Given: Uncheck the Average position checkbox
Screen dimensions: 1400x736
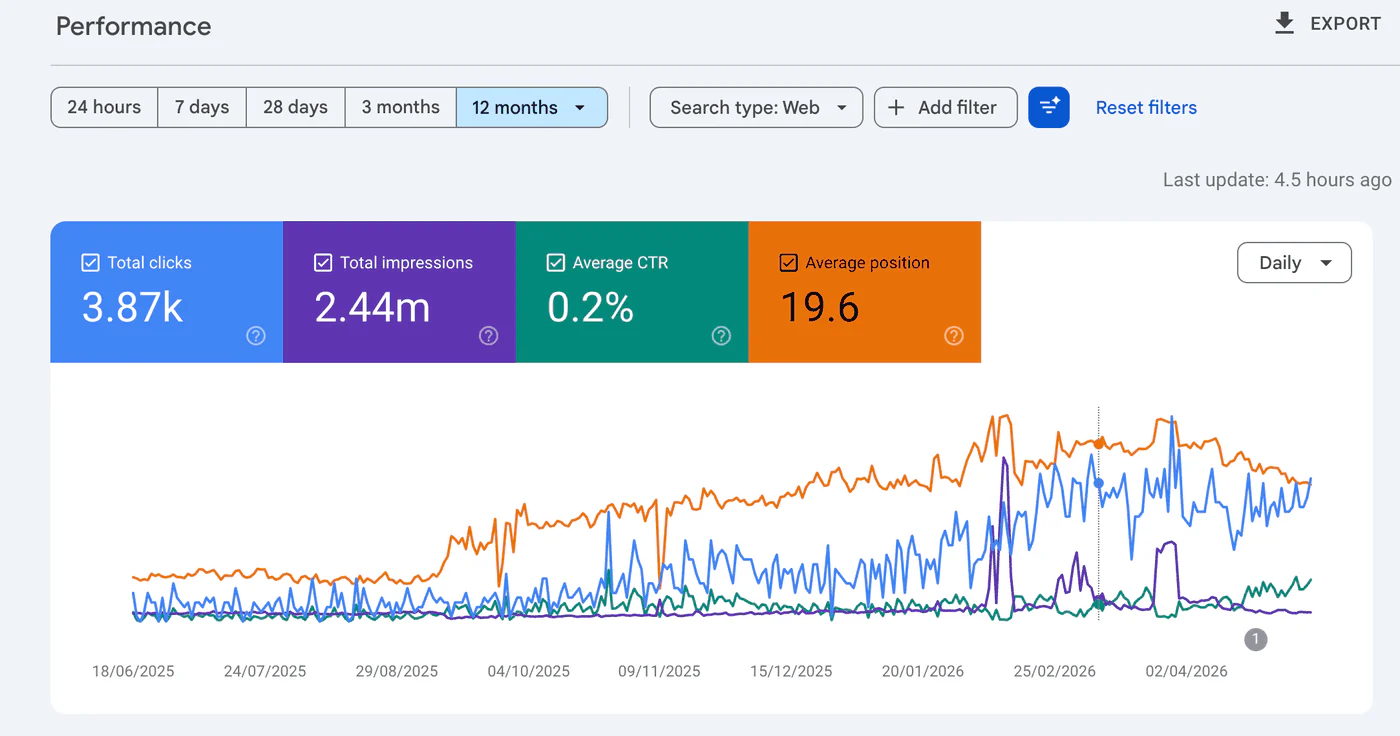Looking at the screenshot, I should pyautogui.click(x=788, y=263).
